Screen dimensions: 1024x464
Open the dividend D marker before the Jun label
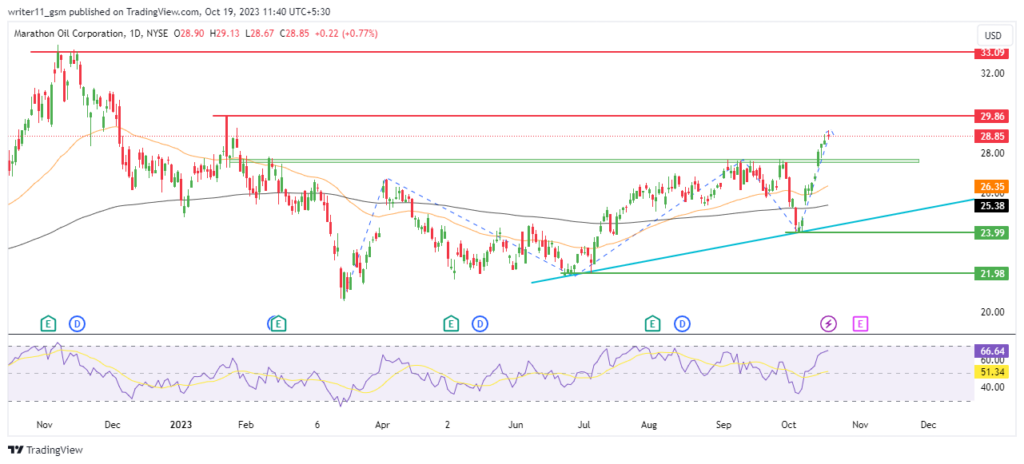pos(480,322)
